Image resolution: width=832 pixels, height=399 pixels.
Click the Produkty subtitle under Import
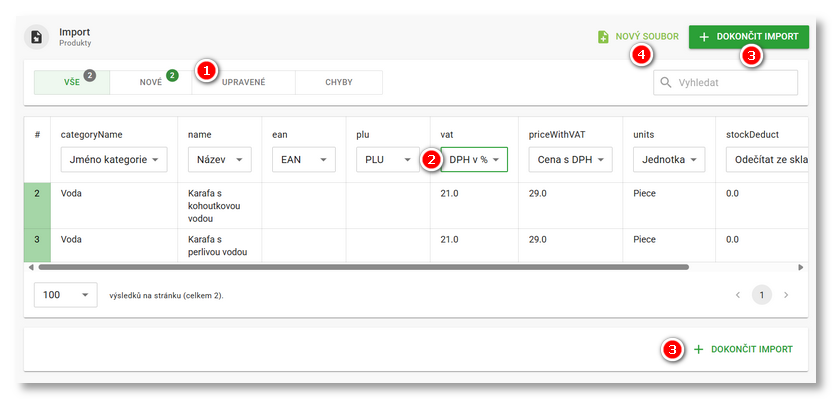pyautogui.click(x=75, y=44)
